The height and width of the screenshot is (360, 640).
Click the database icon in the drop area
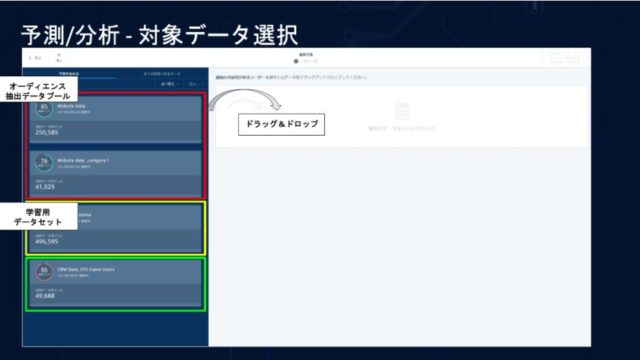402,111
